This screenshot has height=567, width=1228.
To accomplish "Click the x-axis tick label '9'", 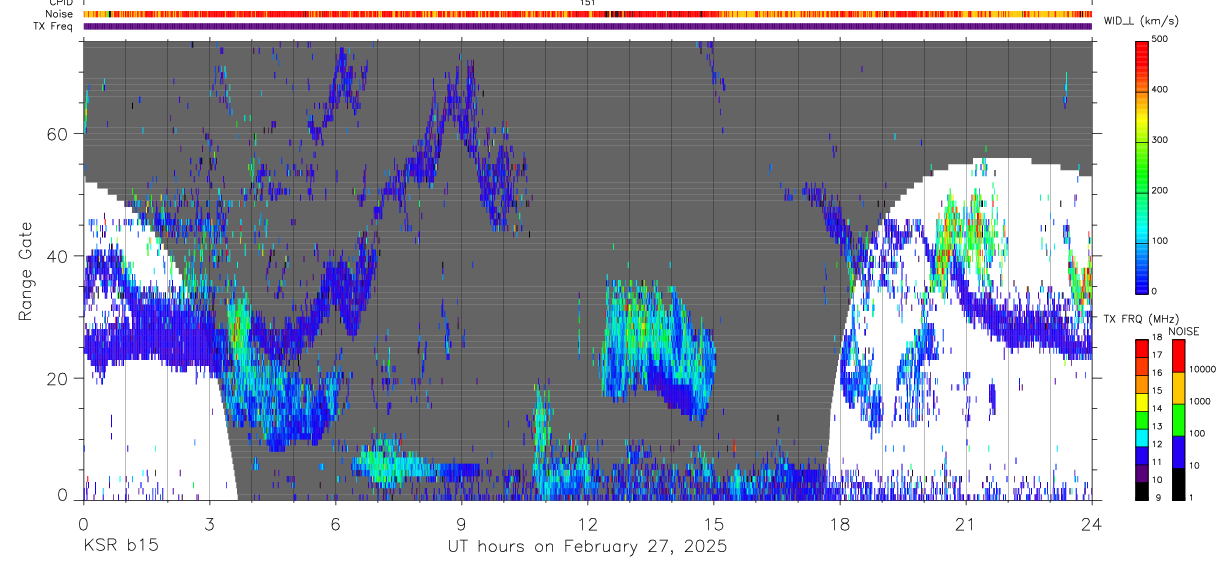I will point(461,522).
